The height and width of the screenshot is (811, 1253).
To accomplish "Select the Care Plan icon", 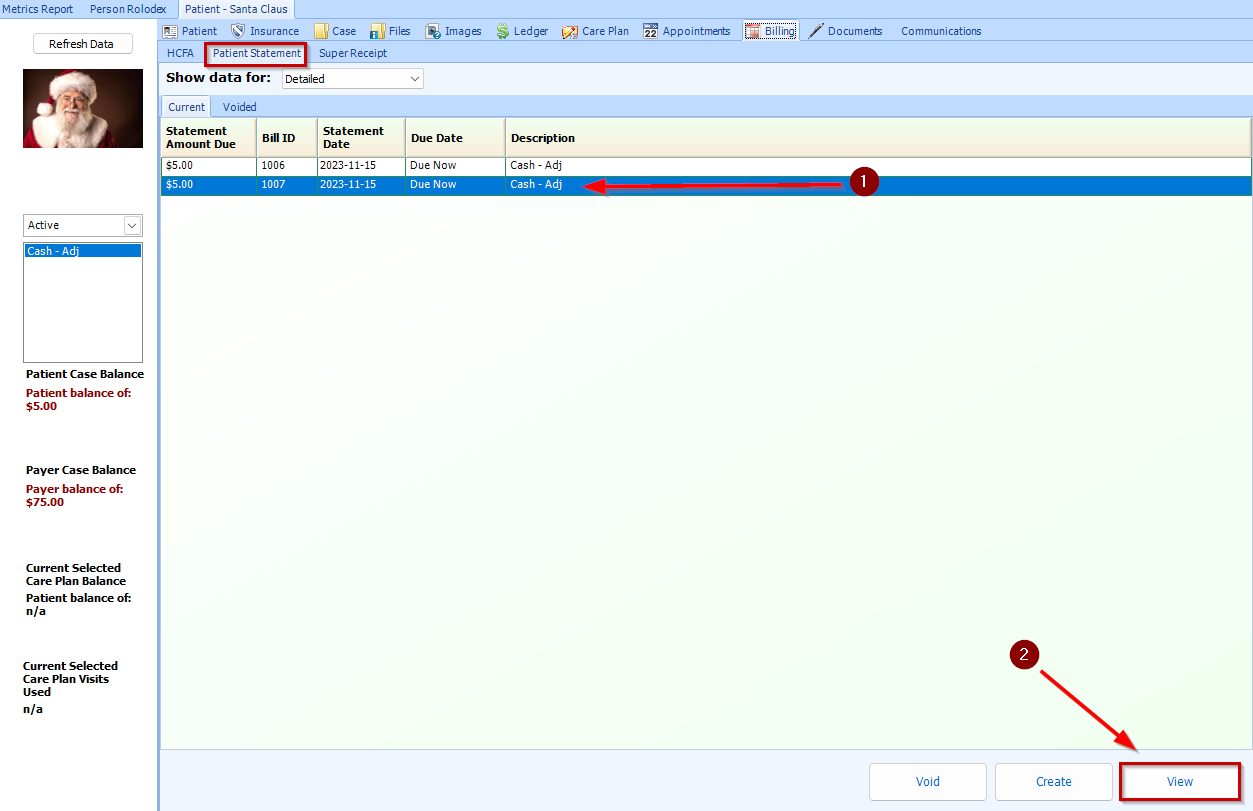I will [x=570, y=31].
